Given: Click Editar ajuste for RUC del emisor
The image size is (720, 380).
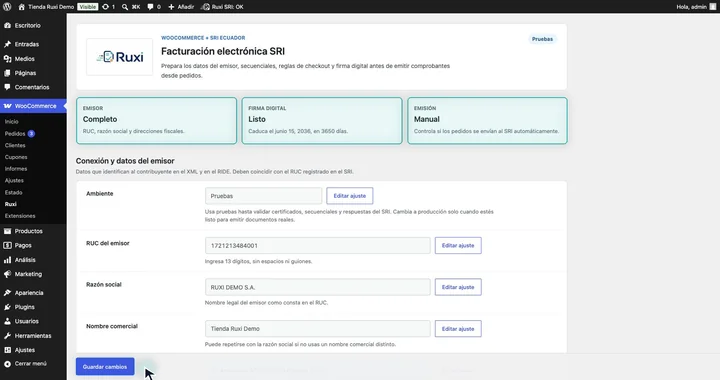Looking at the screenshot, I should click(x=458, y=246).
